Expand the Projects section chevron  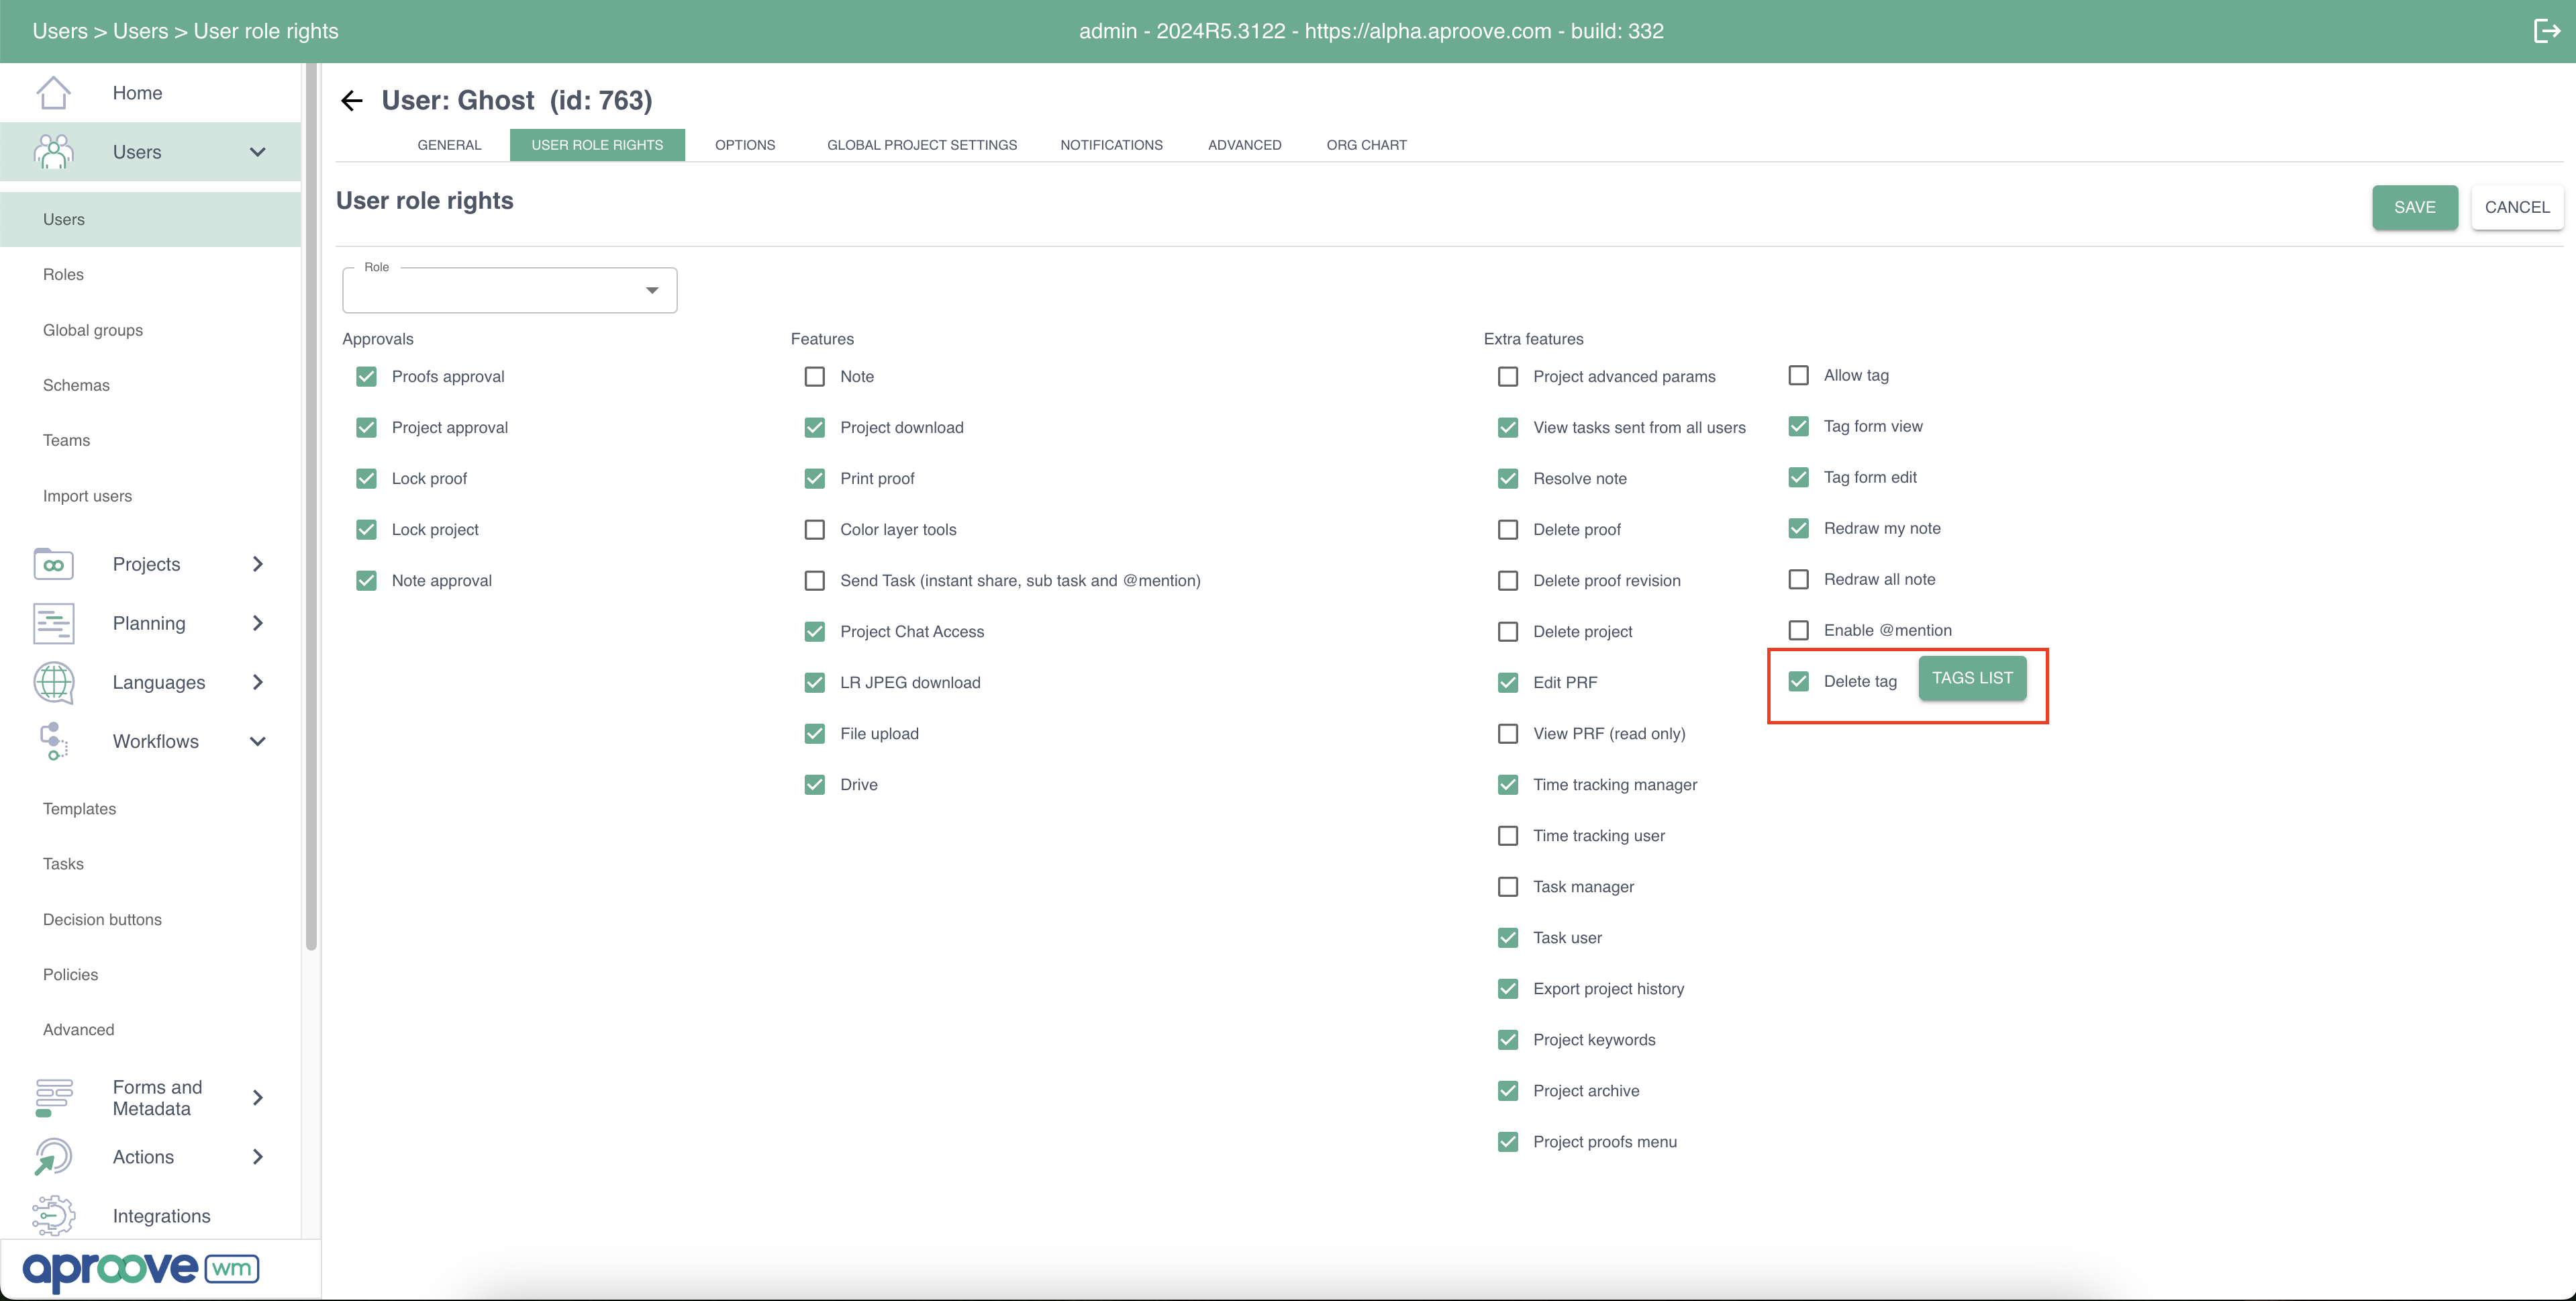point(257,564)
